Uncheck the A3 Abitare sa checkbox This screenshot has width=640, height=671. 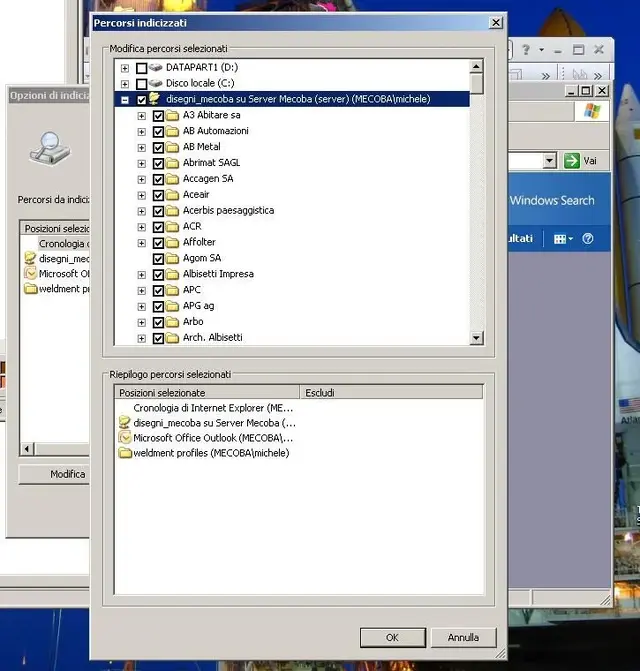click(158, 116)
